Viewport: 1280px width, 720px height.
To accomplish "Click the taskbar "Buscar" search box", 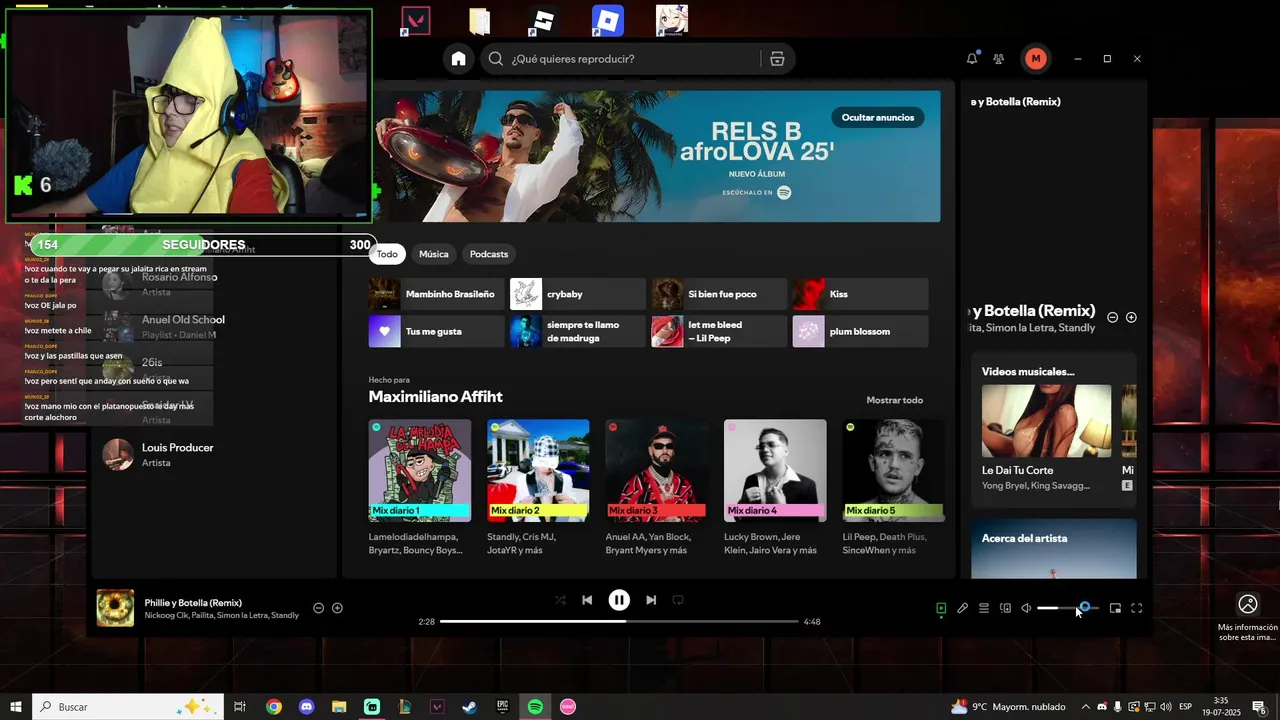I will [x=129, y=707].
